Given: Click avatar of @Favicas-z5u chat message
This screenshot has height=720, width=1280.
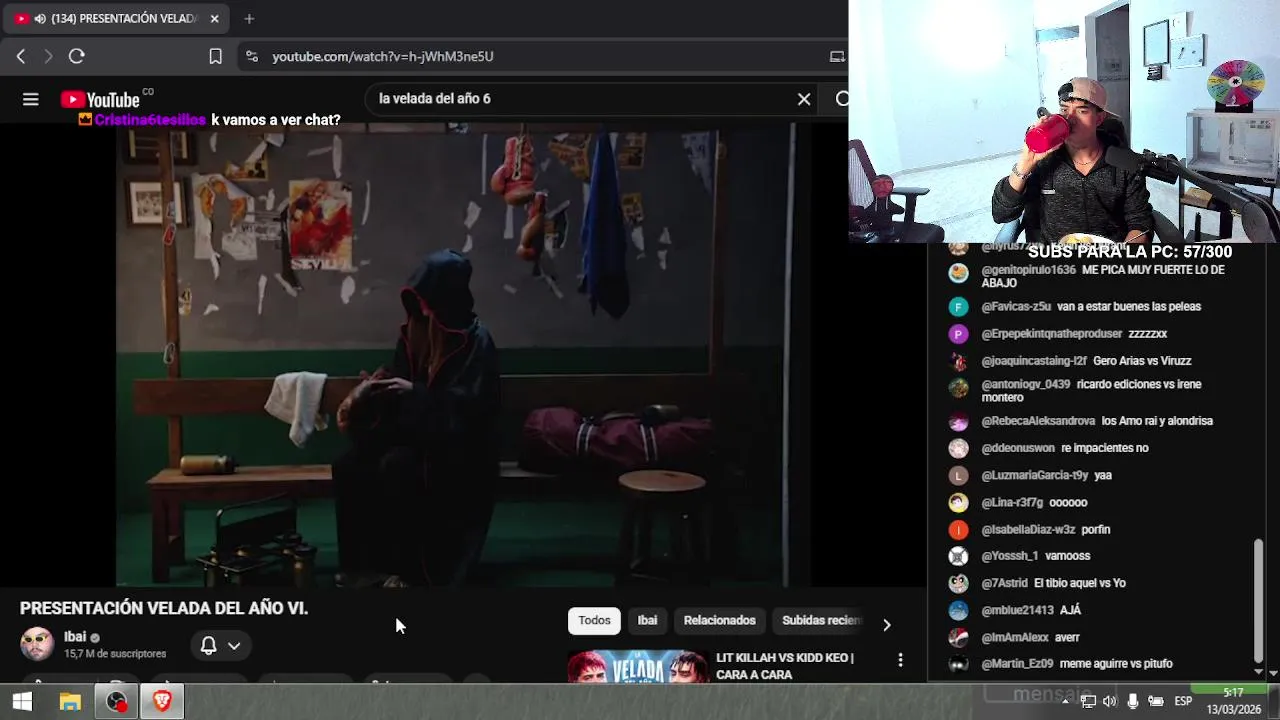Looking at the screenshot, I should (958, 307).
